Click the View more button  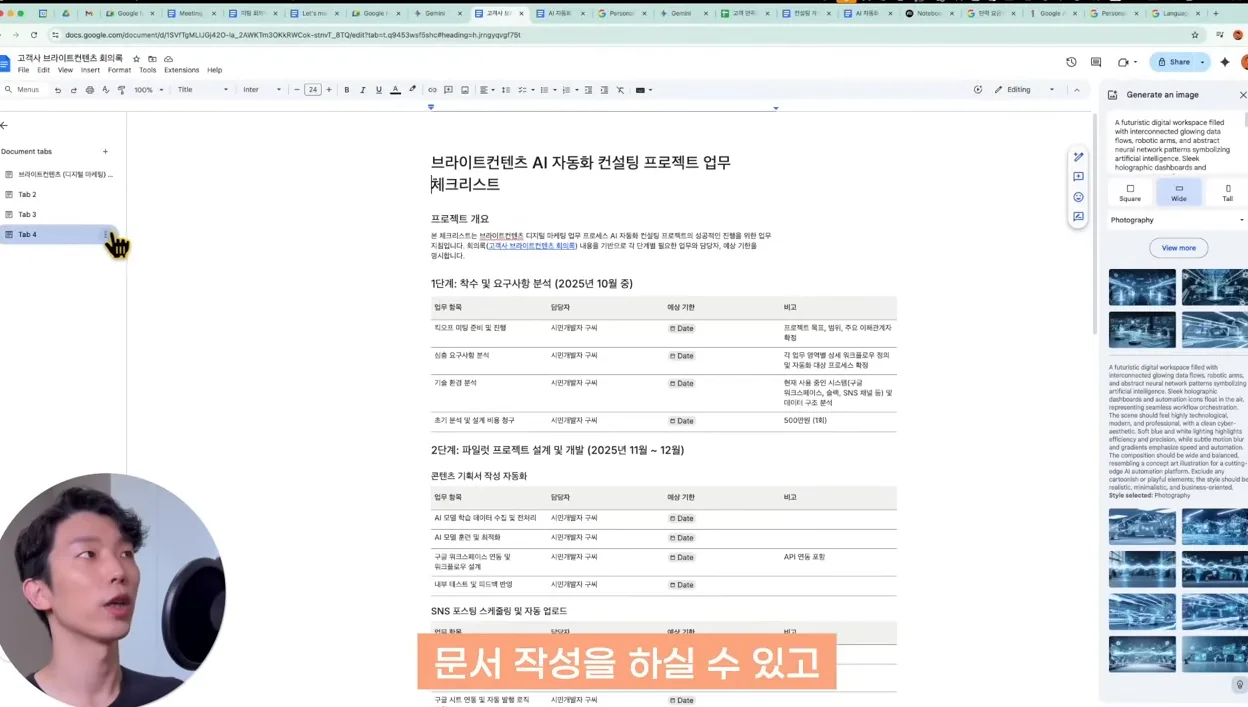click(x=1178, y=248)
